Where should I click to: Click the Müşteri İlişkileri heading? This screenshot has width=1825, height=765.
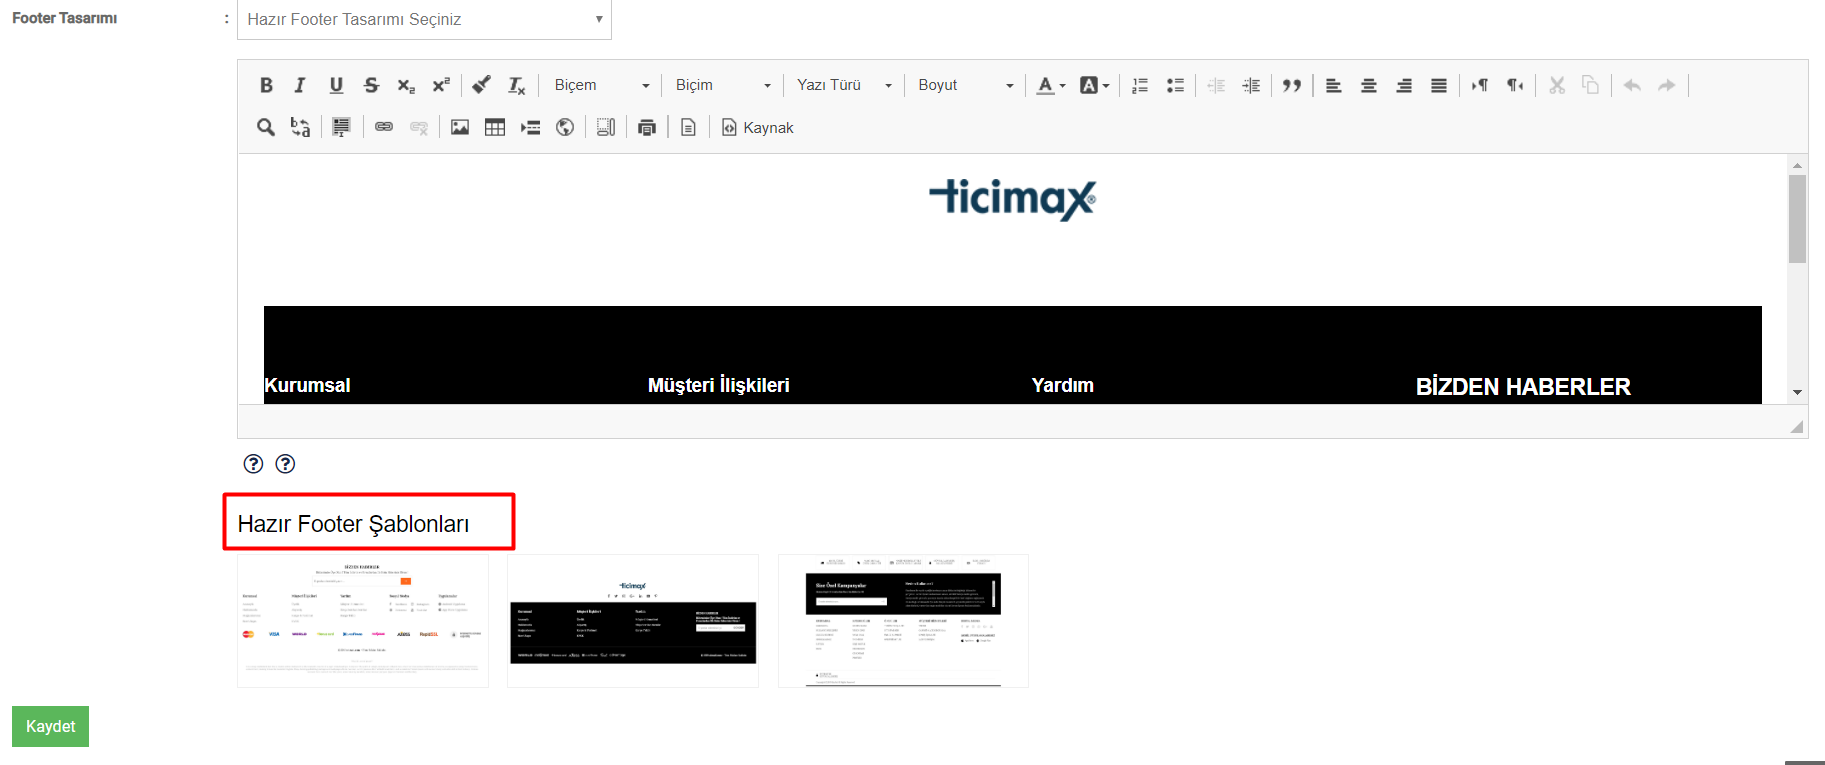(719, 385)
